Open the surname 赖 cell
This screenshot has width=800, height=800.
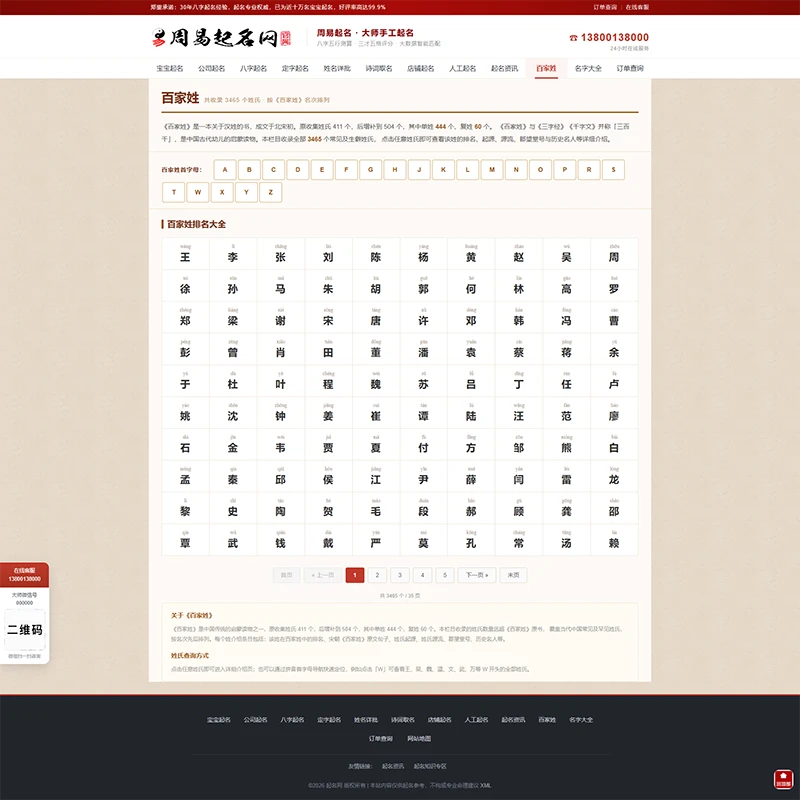coord(614,540)
